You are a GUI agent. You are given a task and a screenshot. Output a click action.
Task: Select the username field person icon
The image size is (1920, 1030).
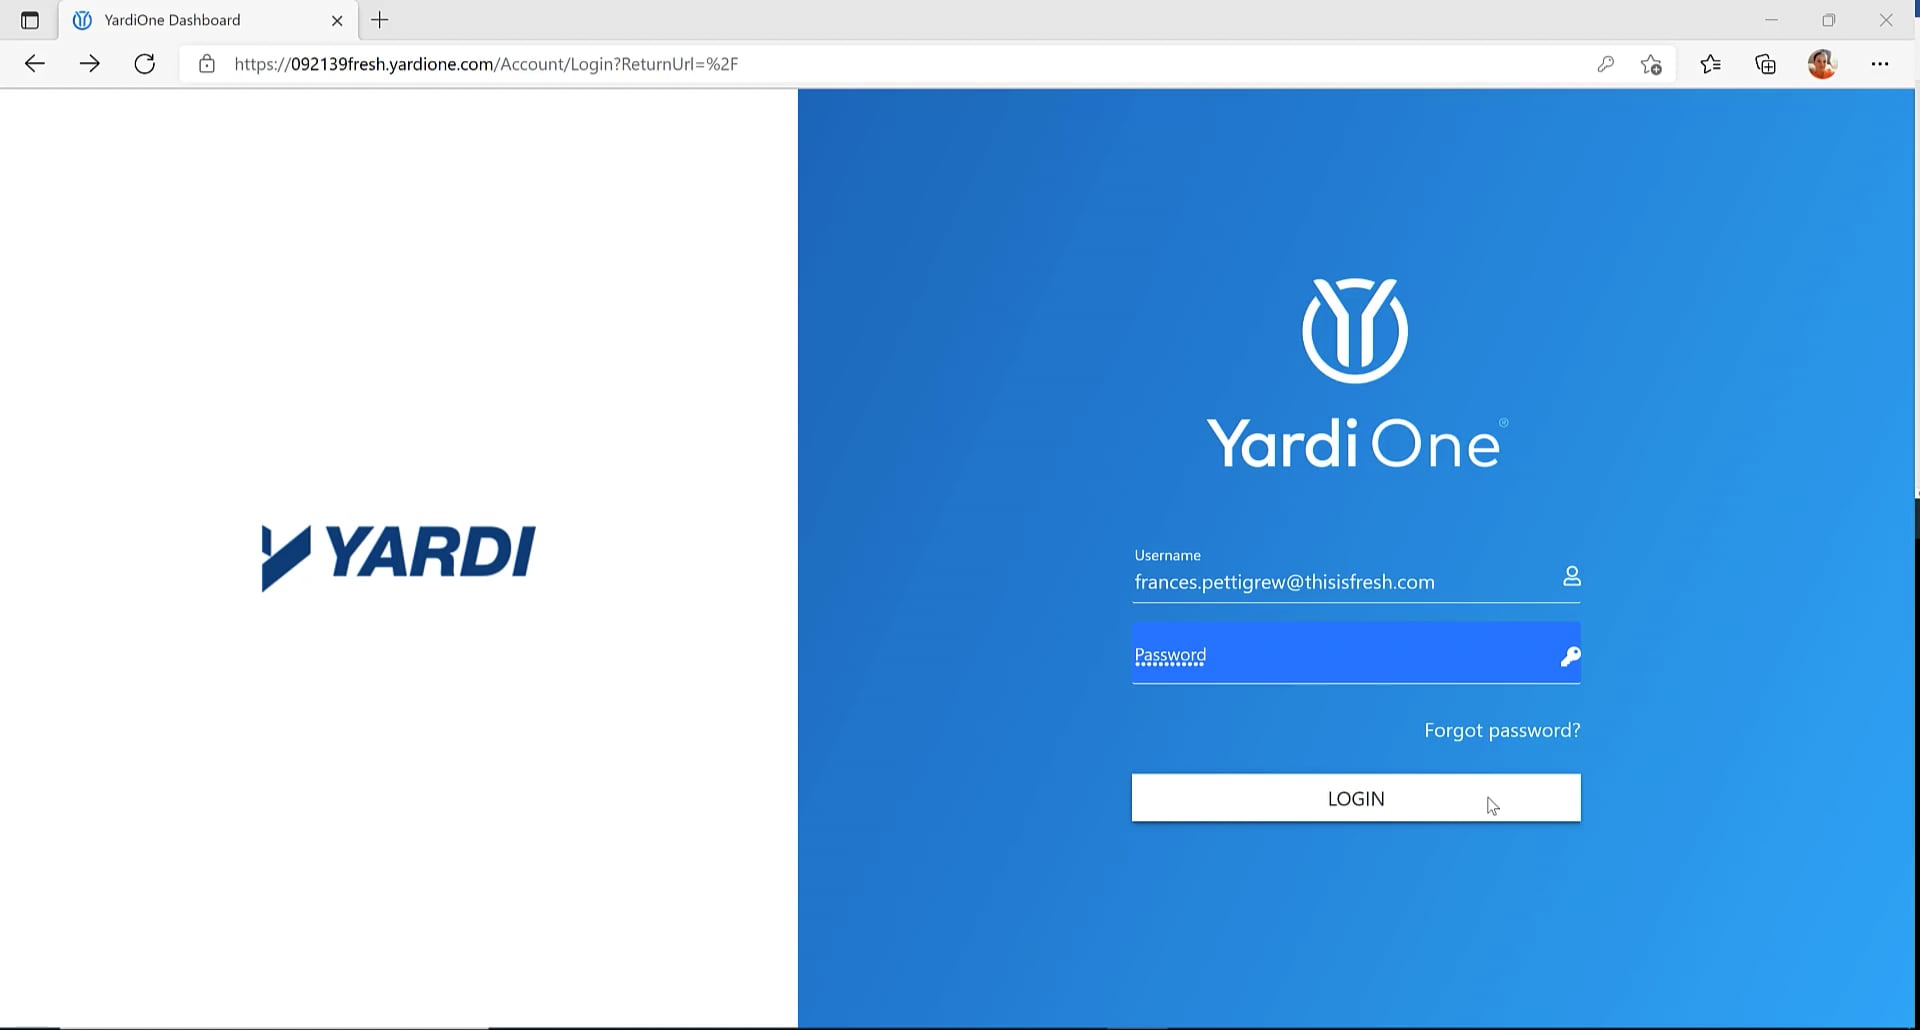pos(1571,576)
